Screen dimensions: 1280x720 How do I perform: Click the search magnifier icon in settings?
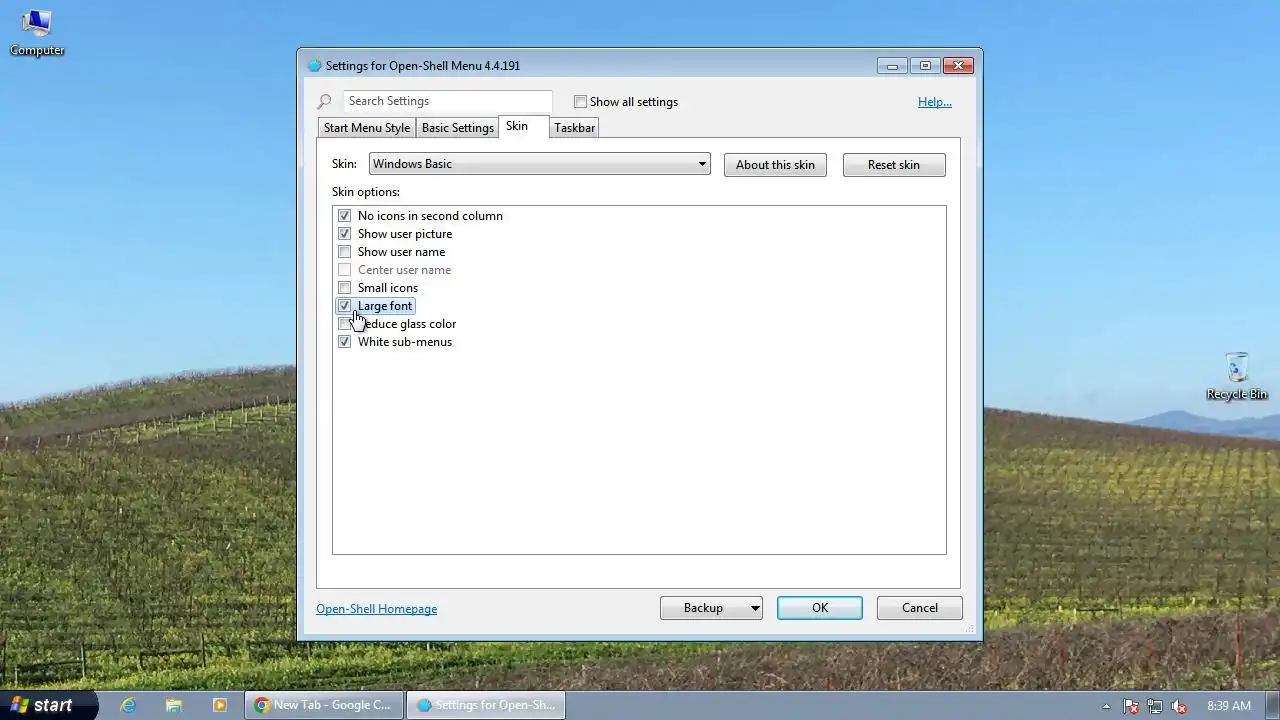(324, 102)
